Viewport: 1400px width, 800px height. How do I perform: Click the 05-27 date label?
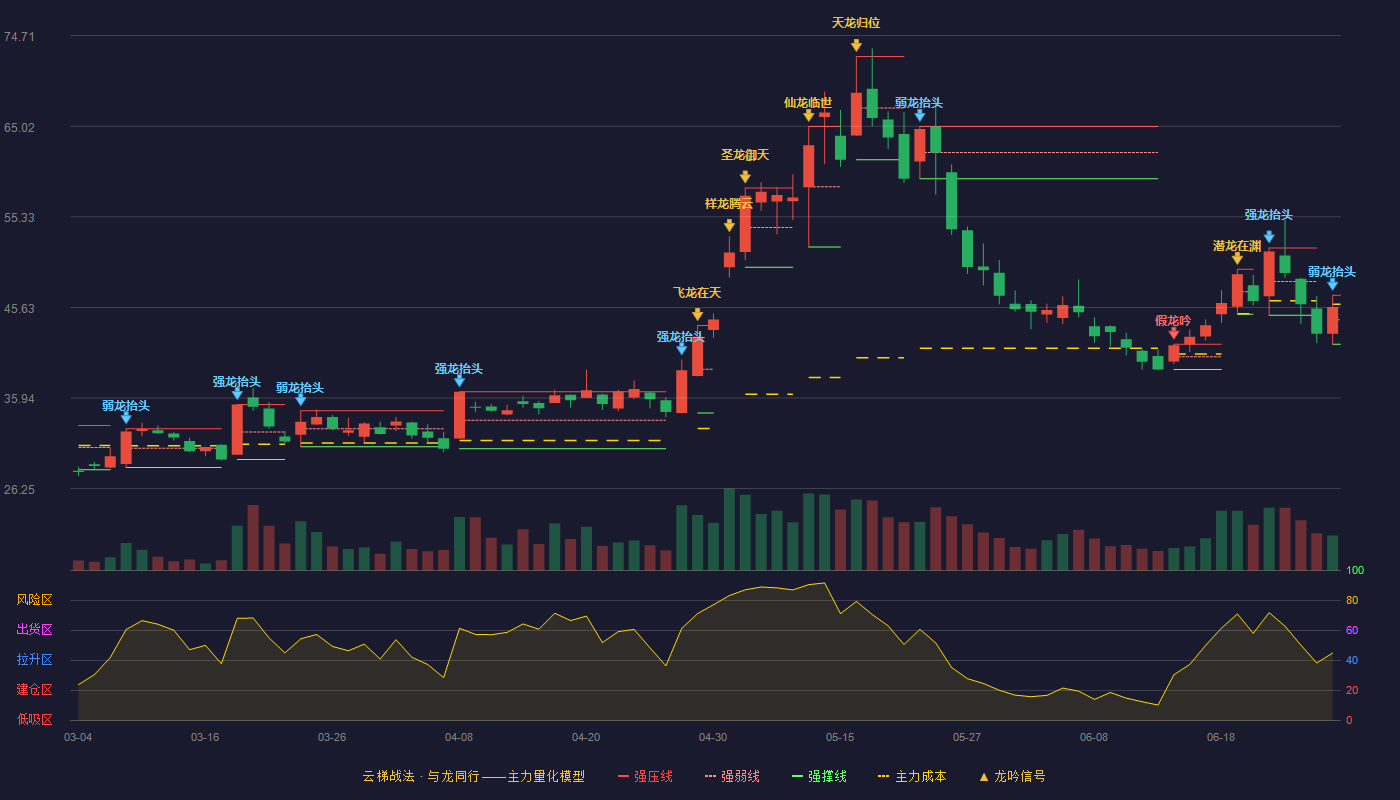(967, 737)
